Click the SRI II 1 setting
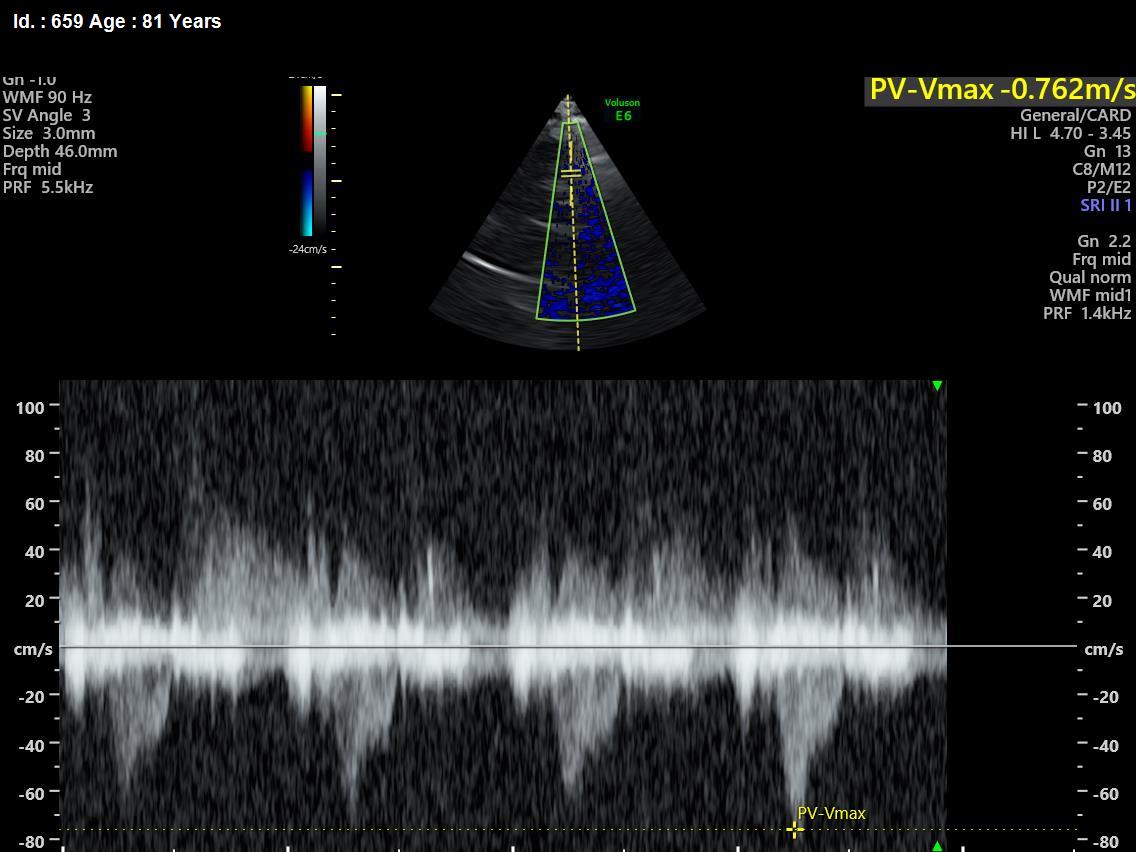Image resolution: width=1136 pixels, height=852 pixels. pos(1106,205)
